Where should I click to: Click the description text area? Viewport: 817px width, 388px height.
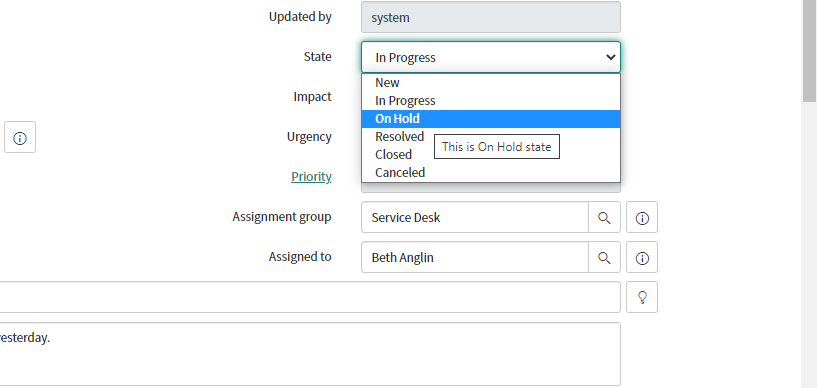[310, 354]
